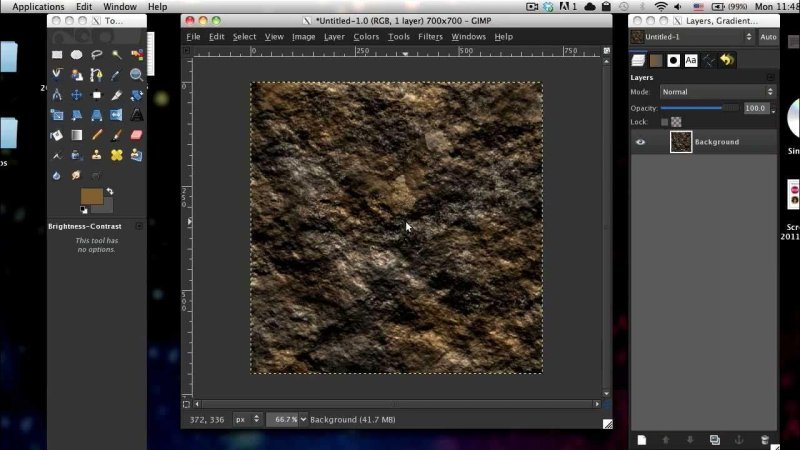The height and width of the screenshot is (450, 800).
Task: Open the Filters menu
Action: coord(430,37)
